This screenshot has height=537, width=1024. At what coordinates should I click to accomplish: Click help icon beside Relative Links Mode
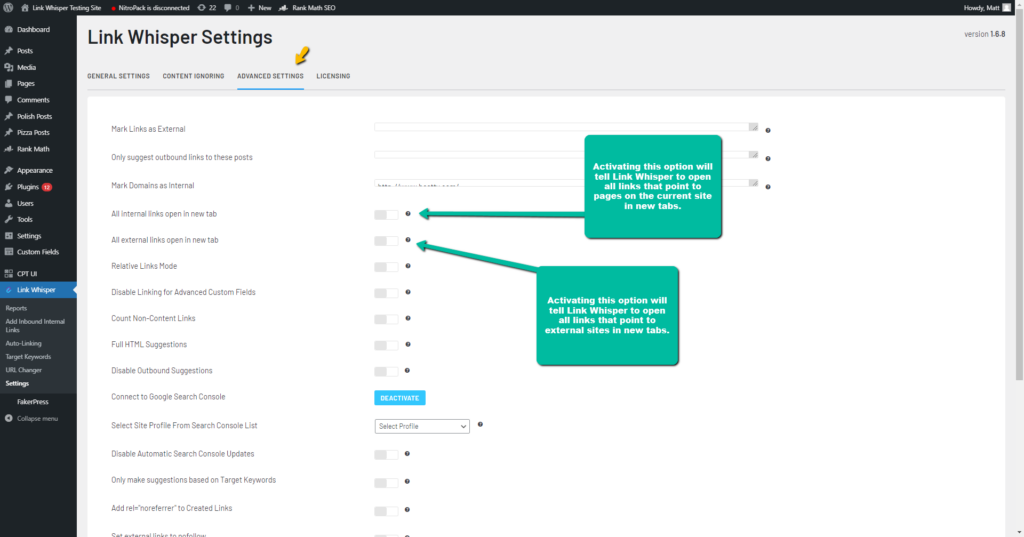point(408,266)
